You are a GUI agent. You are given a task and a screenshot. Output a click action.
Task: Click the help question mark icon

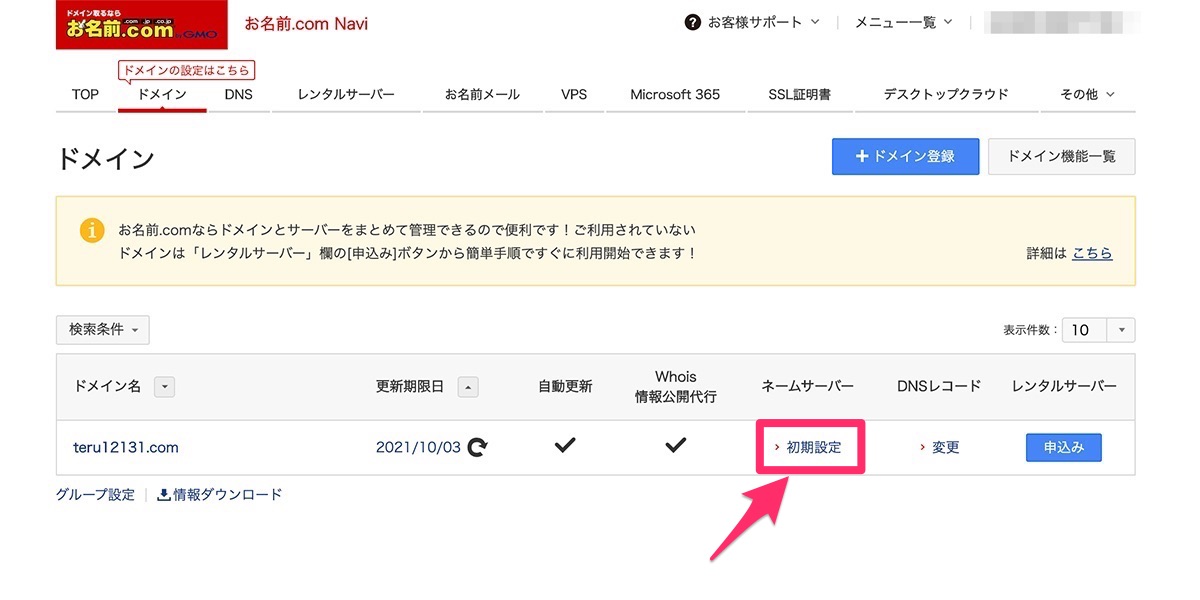pyautogui.click(x=692, y=22)
